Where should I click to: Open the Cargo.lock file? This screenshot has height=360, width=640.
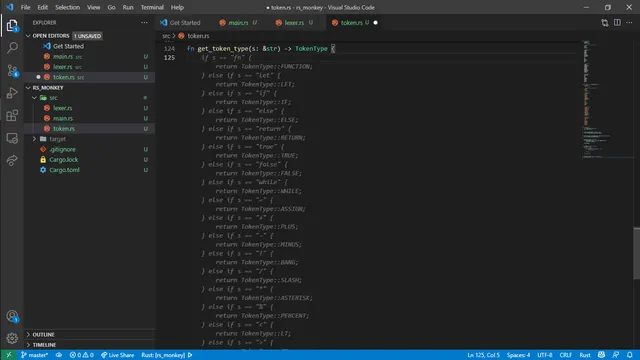(x=89, y=160)
